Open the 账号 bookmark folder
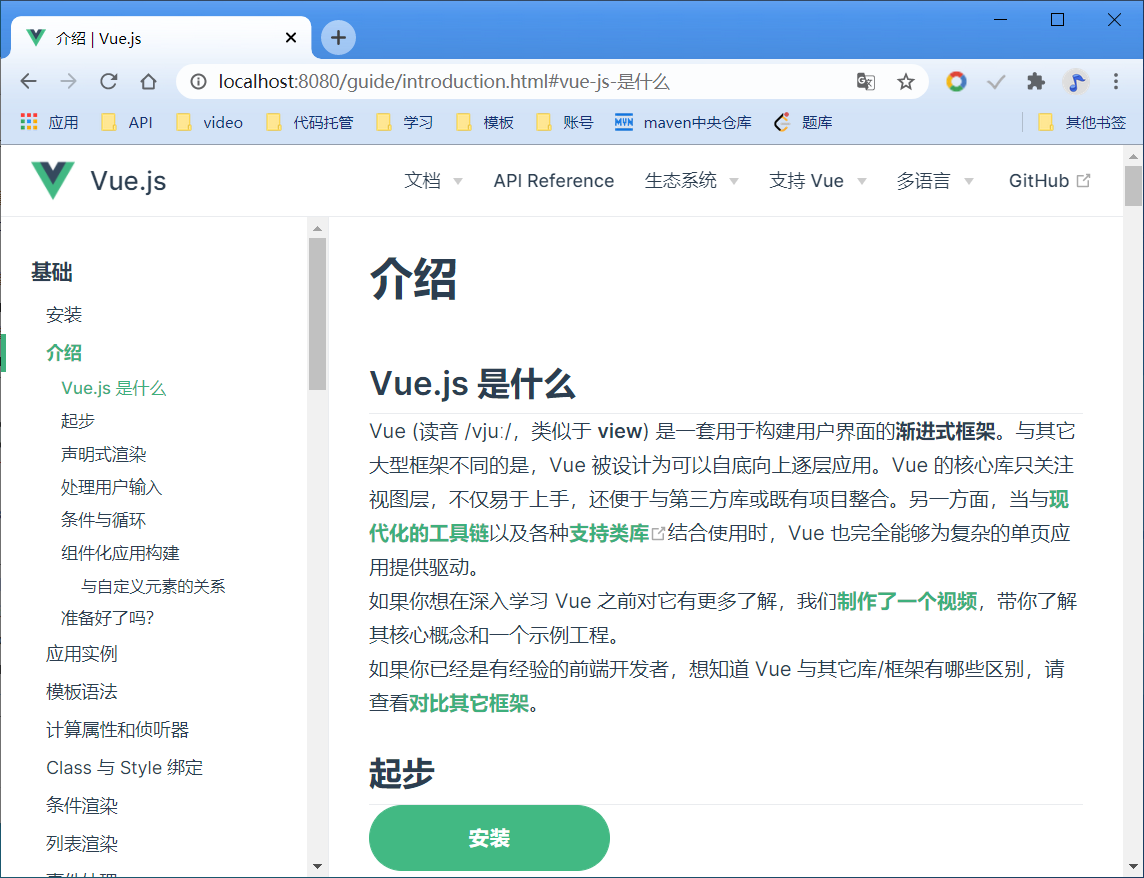This screenshot has height=878, width=1144. pyautogui.click(x=564, y=122)
